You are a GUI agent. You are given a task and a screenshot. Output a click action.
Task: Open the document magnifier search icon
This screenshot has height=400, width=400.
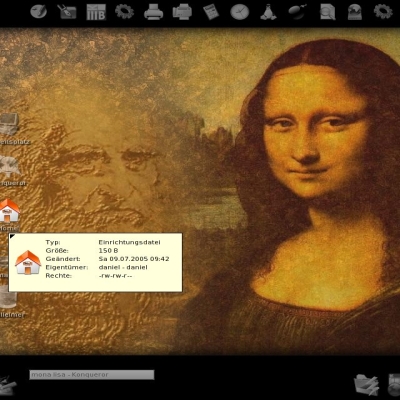327,12
